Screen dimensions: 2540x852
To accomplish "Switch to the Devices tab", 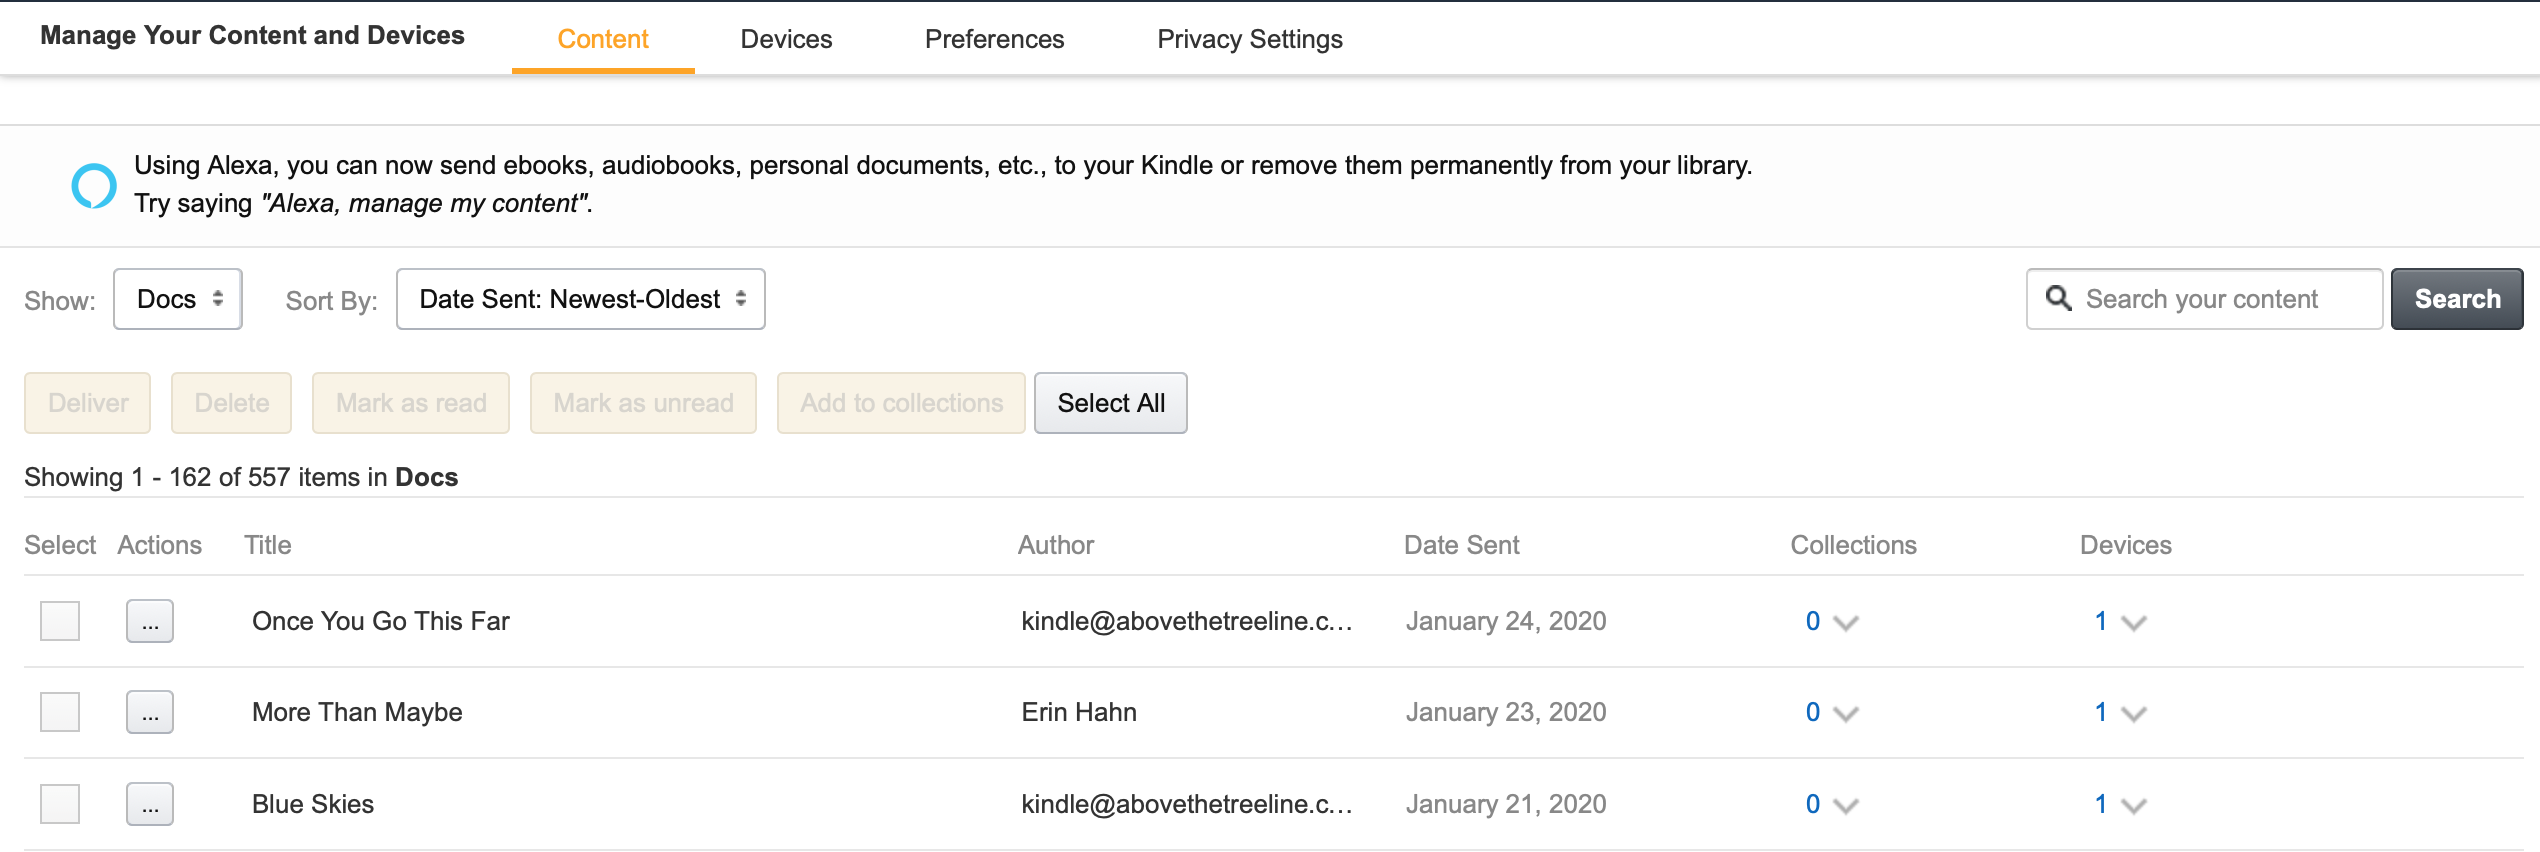I will point(786,38).
